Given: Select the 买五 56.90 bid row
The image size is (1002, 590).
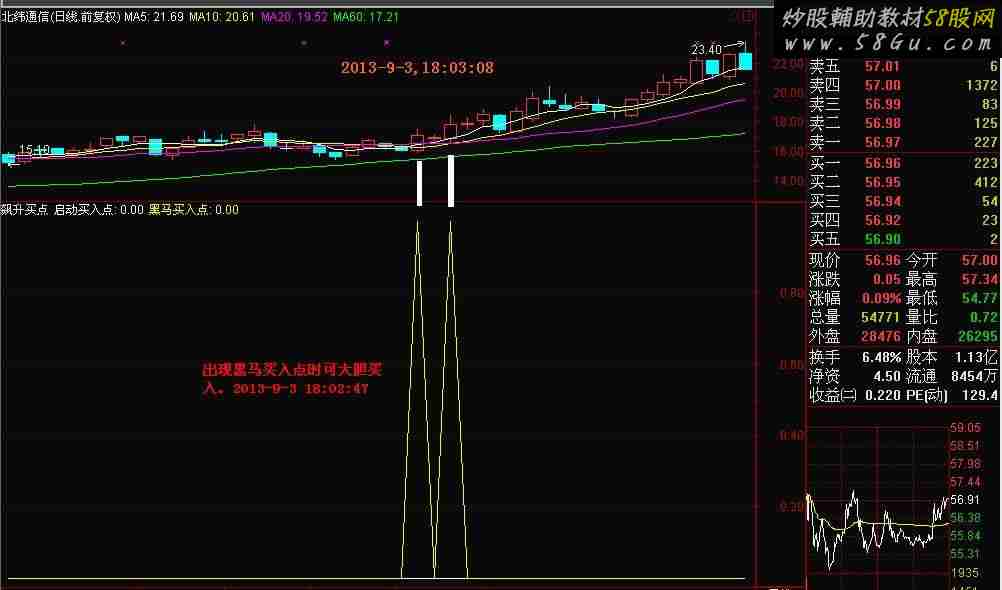Looking at the screenshot, I should coord(903,239).
